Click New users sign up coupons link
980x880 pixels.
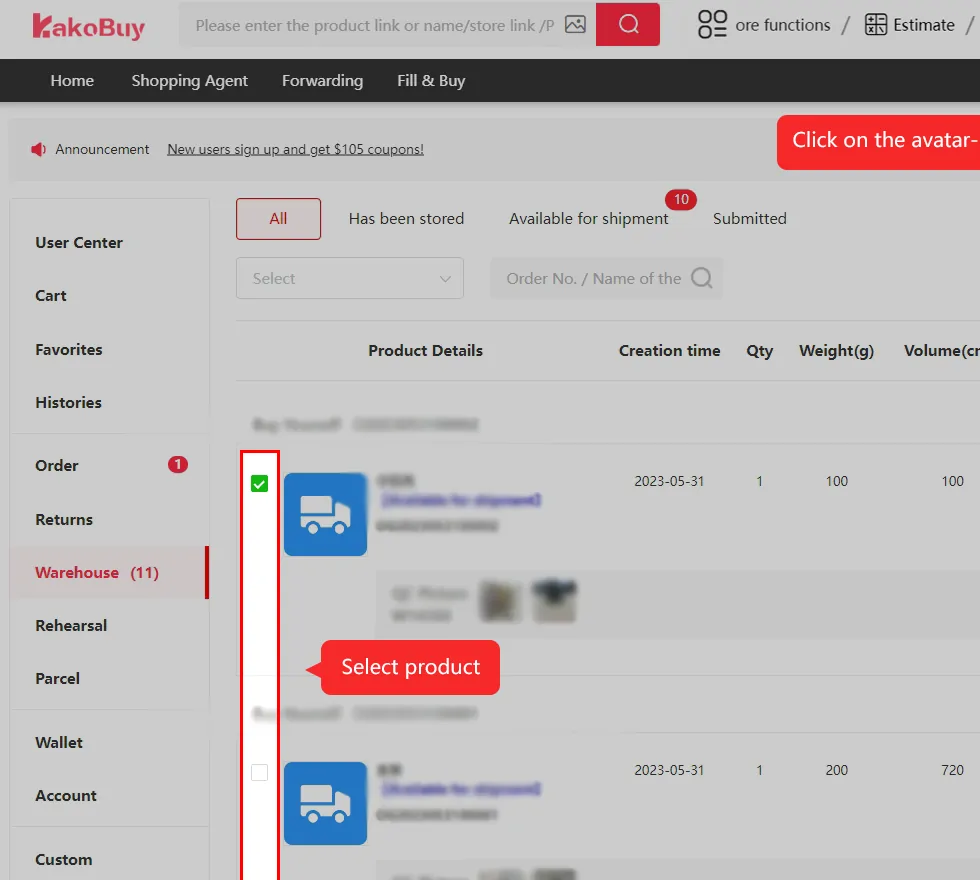pyautogui.click(x=295, y=149)
